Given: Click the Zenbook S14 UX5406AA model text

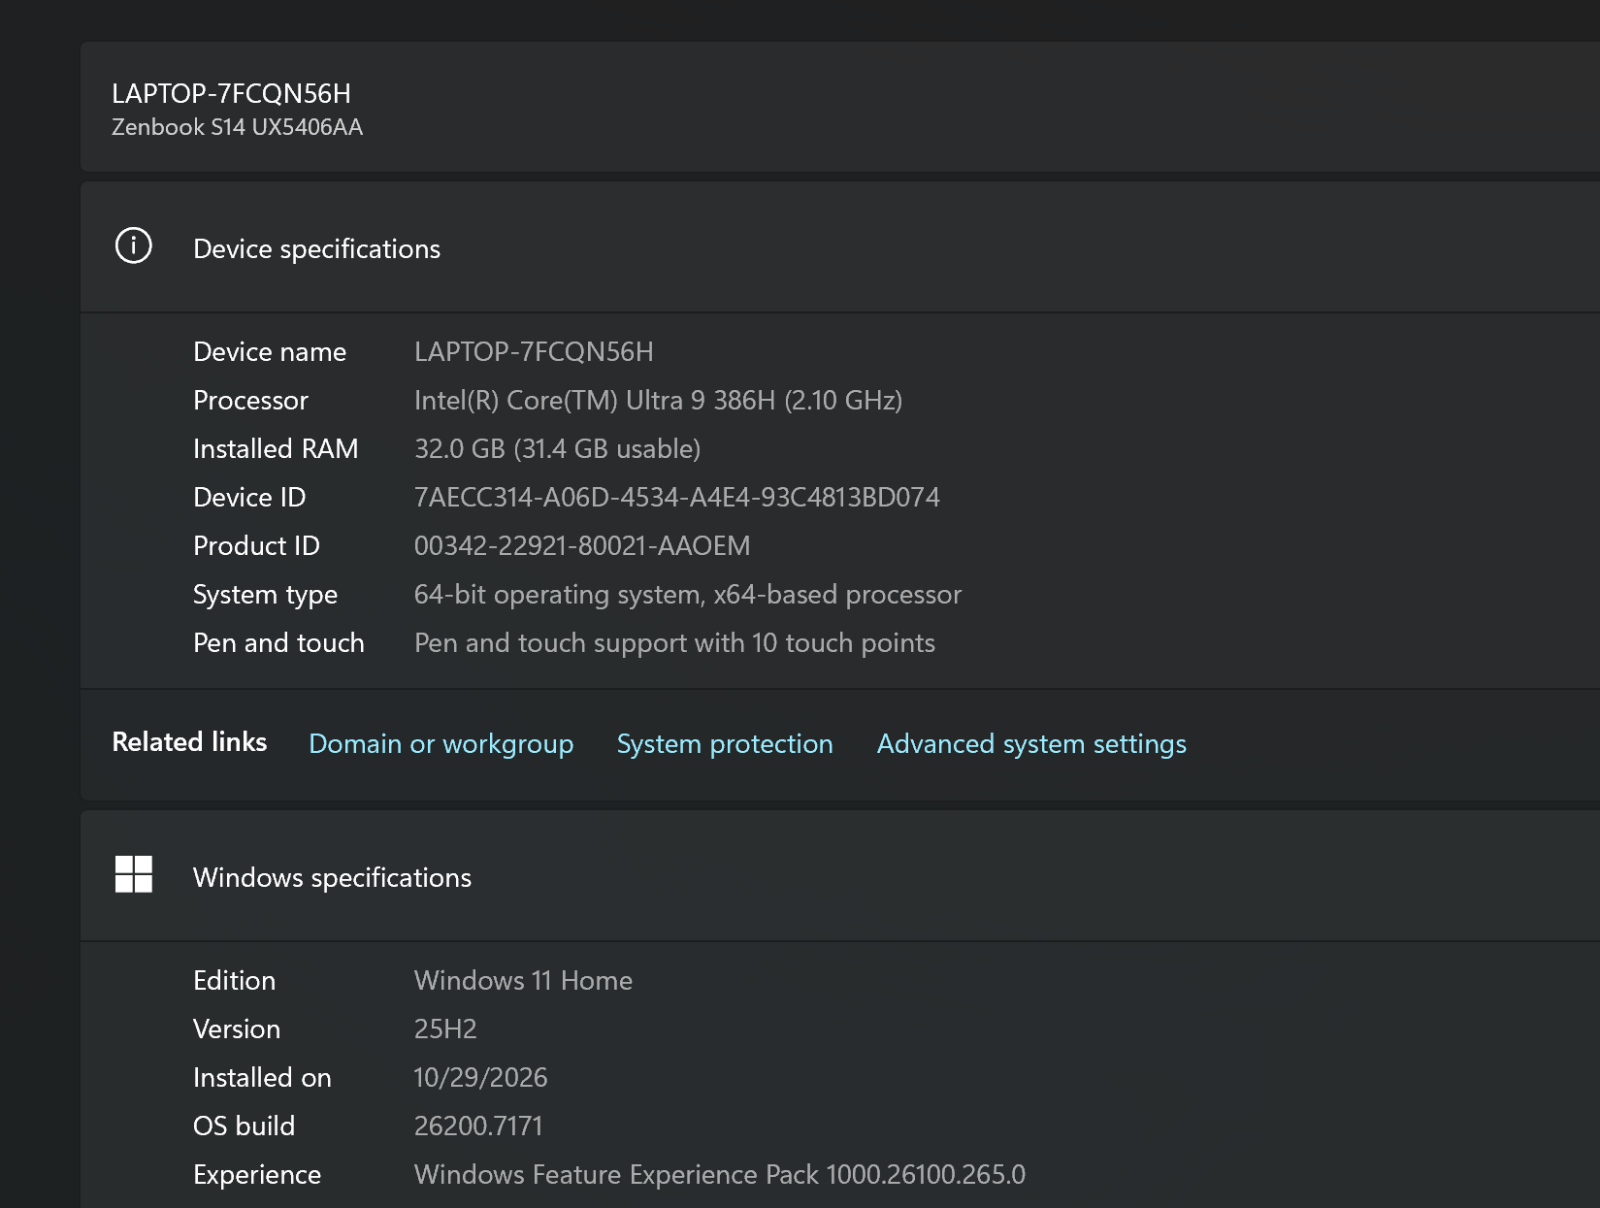Looking at the screenshot, I should click(237, 127).
